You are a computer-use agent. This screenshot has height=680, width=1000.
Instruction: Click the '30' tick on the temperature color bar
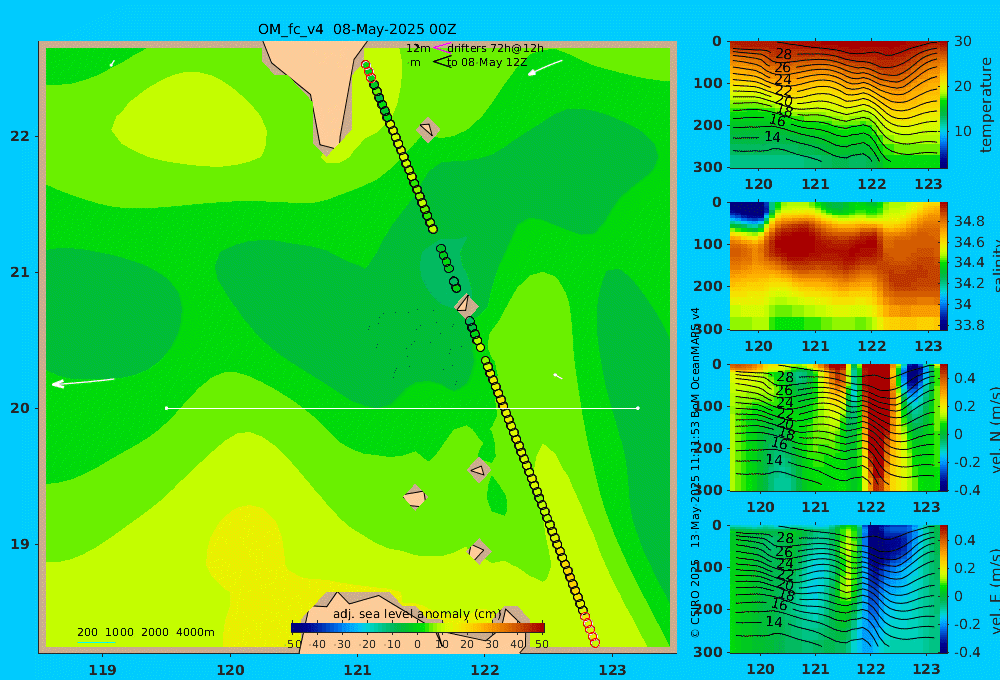962,41
